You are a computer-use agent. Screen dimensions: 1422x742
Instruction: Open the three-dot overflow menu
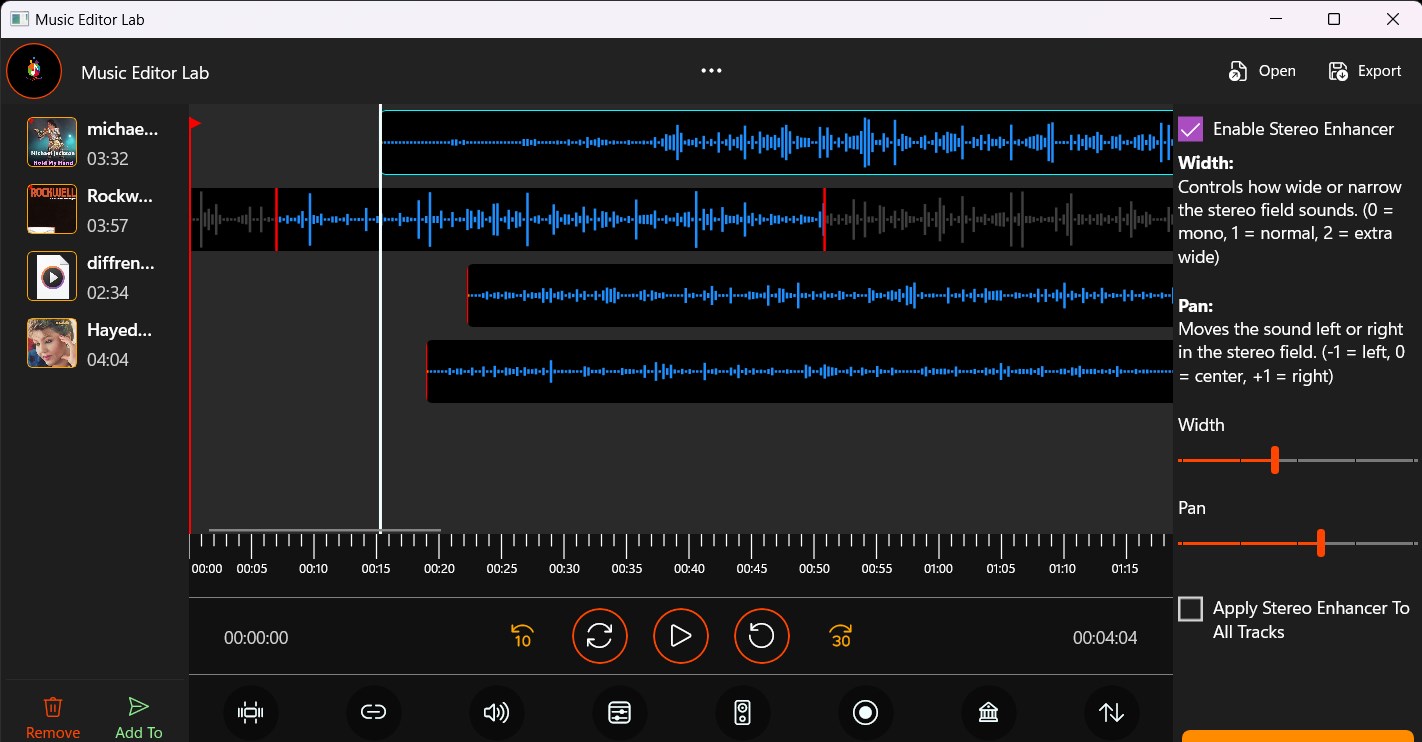tap(711, 69)
